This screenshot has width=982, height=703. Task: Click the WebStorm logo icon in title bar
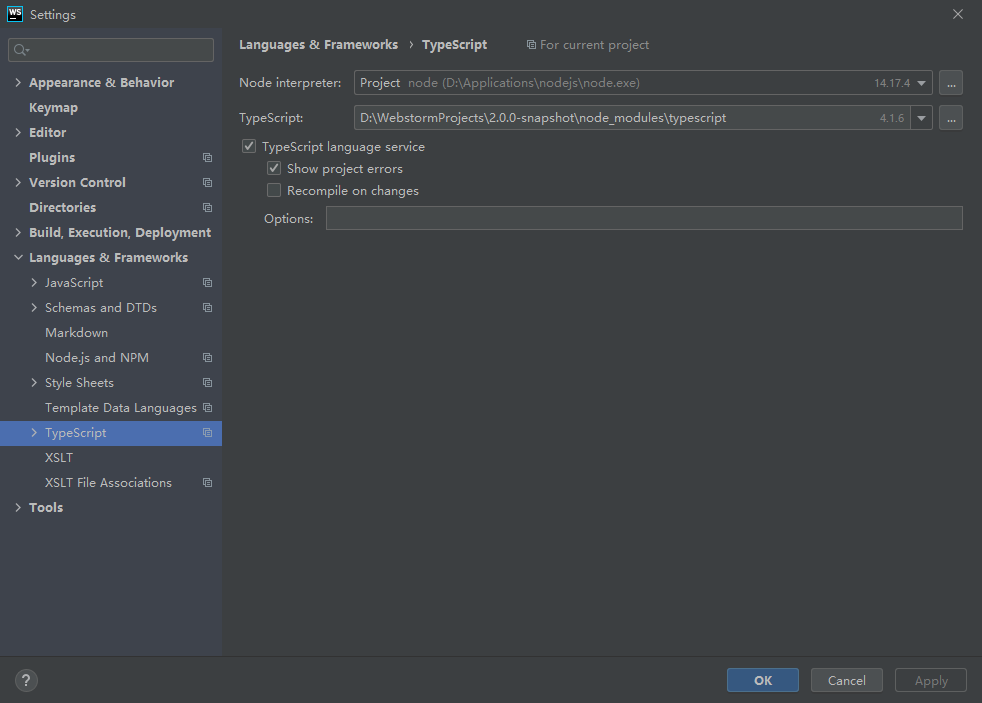14,14
